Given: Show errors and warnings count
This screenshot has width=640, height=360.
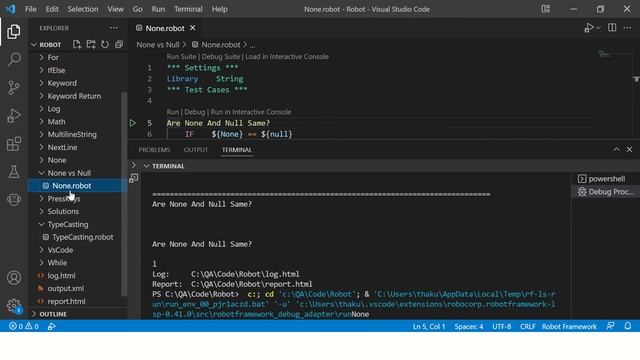Looking at the screenshot, I should tap(24, 326).
